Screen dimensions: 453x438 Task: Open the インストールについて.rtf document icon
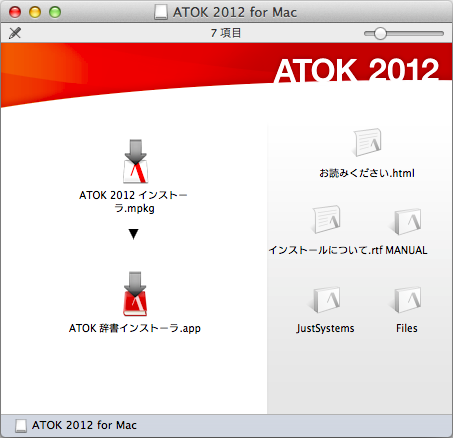(327, 219)
